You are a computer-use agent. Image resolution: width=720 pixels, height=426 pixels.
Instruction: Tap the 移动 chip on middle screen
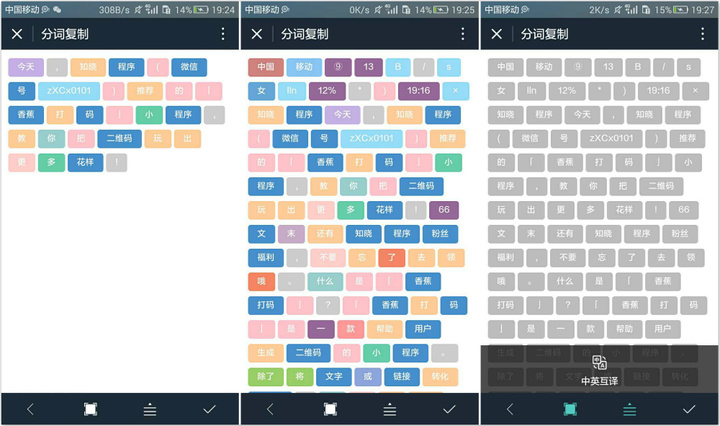(x=304, y=67)
